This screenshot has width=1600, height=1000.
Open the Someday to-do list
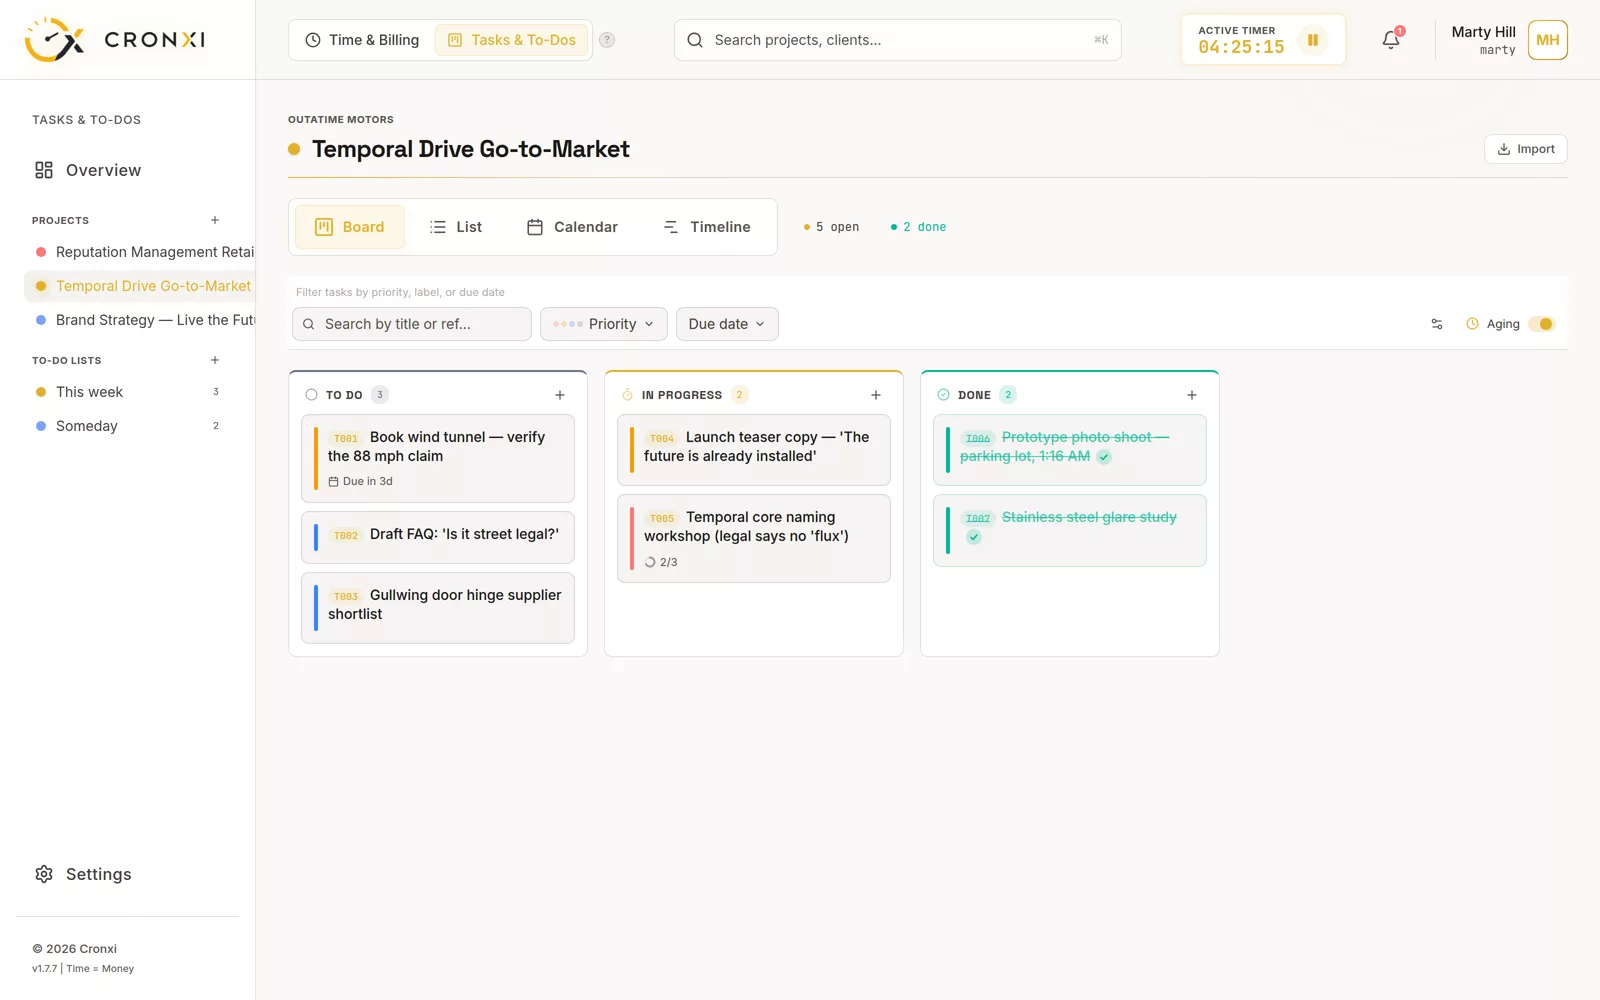(x=128, y=426)
